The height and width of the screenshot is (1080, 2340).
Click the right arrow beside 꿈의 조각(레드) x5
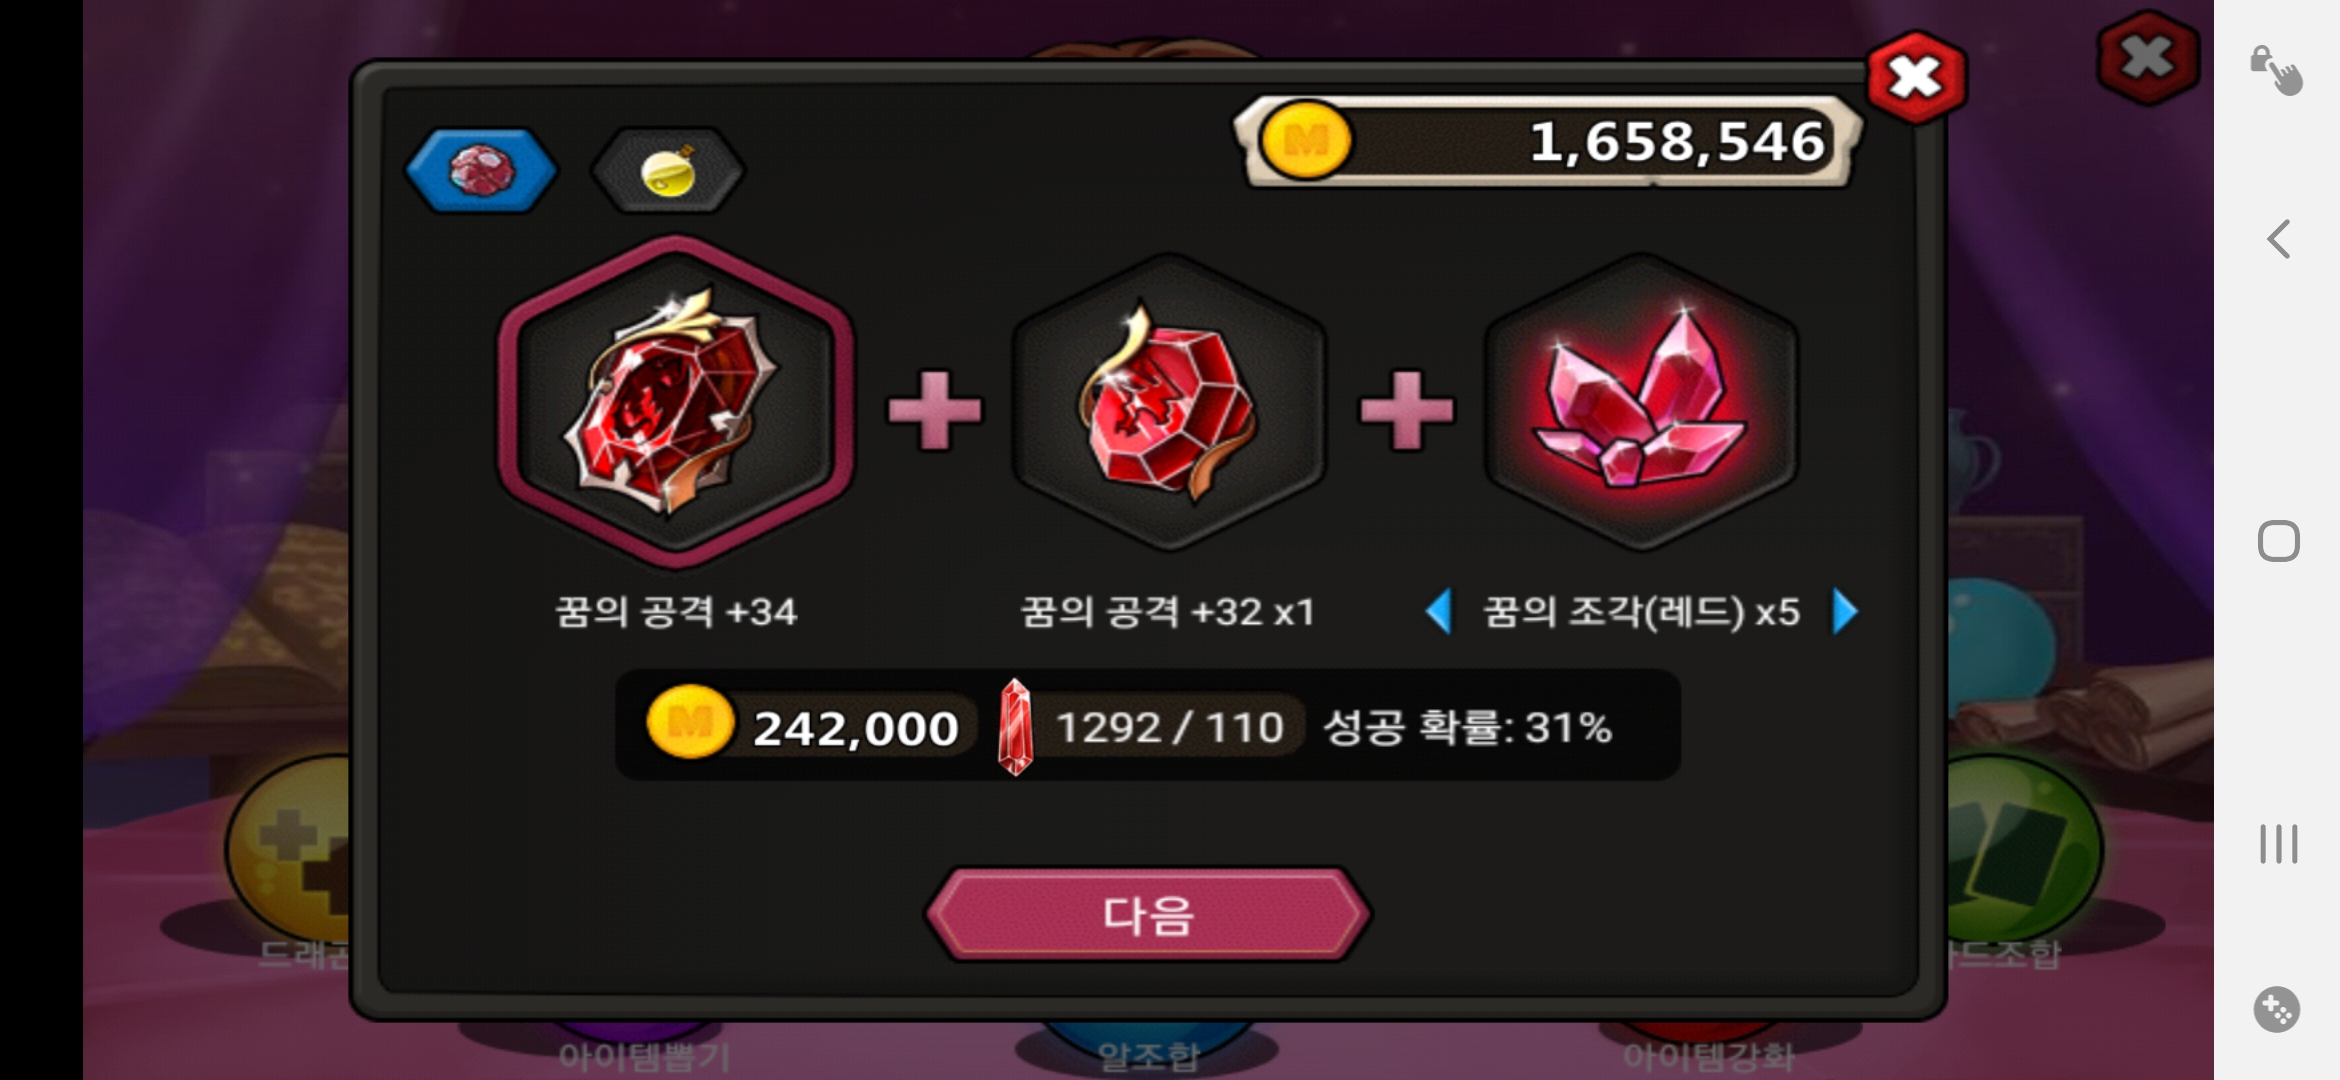point(1845,611)
